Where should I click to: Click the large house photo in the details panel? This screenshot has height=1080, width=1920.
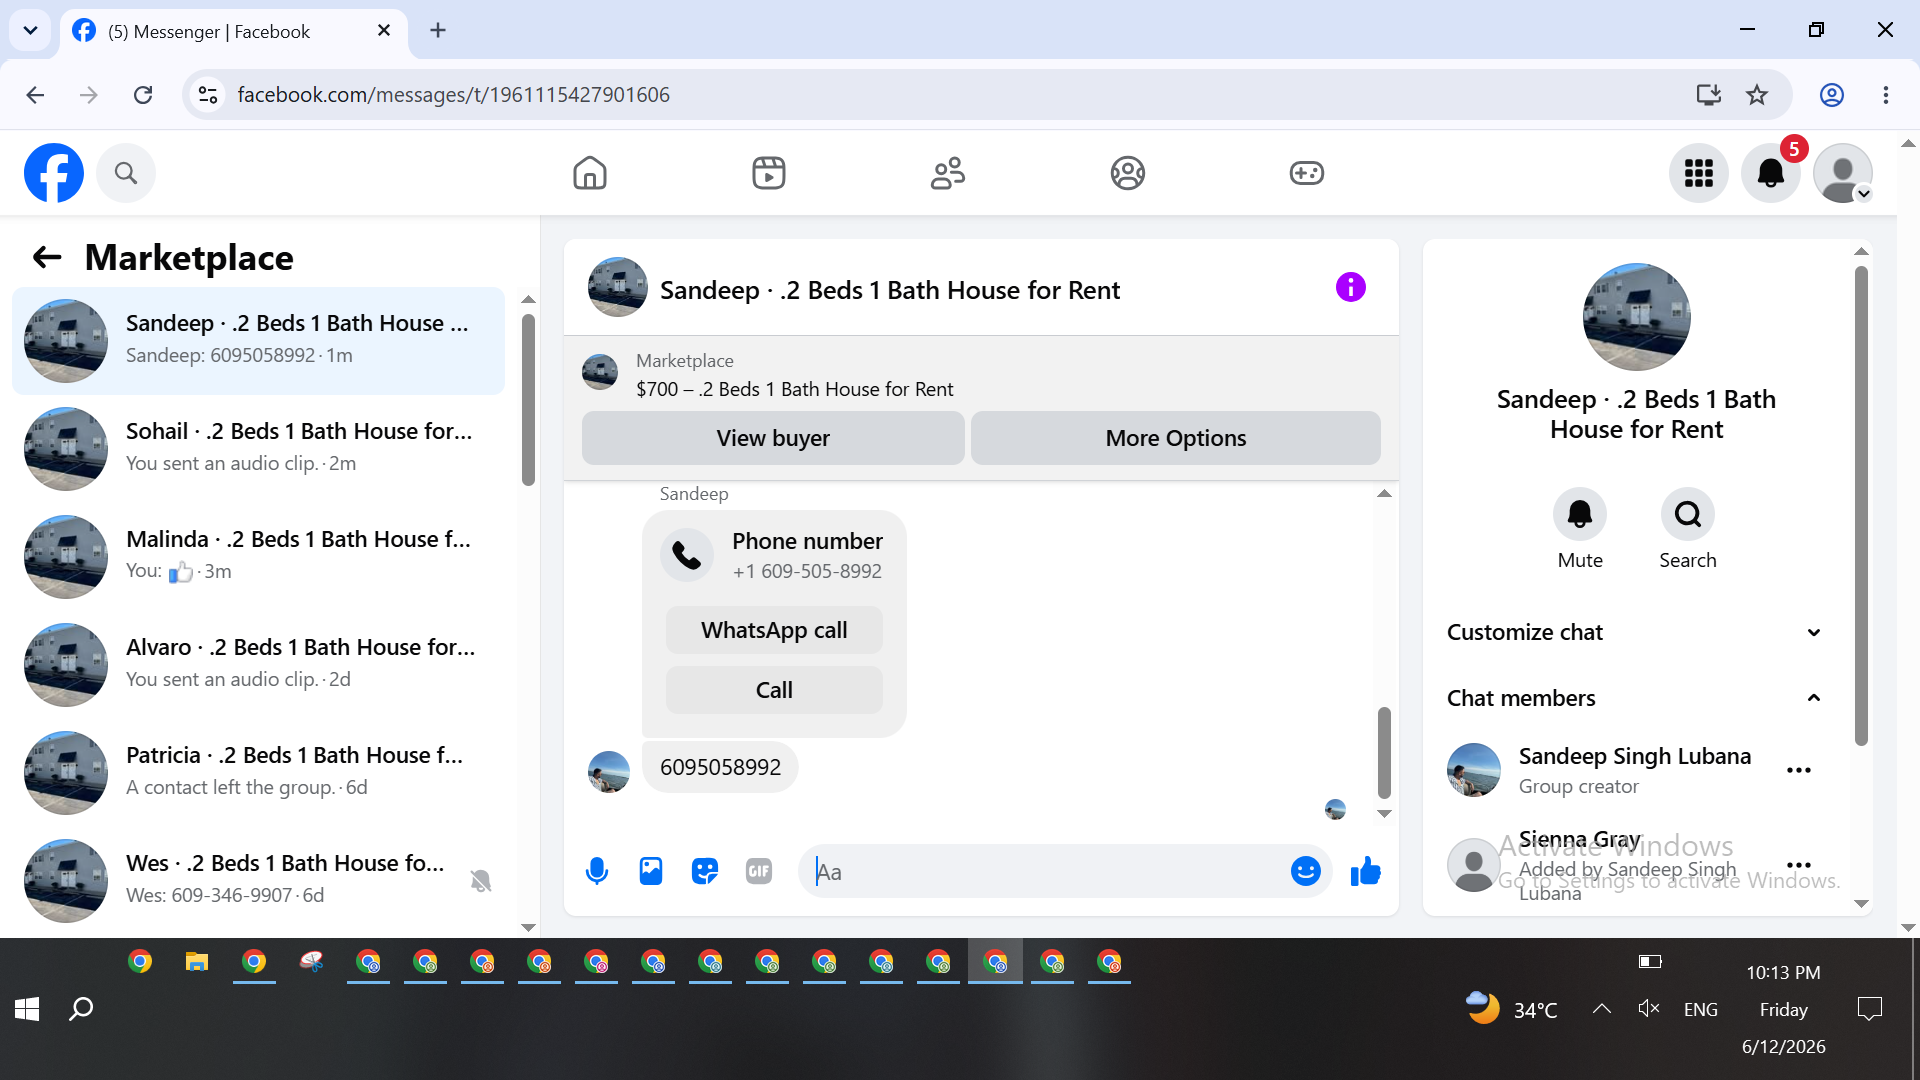pyautogui.click(x=1637, y=317)
